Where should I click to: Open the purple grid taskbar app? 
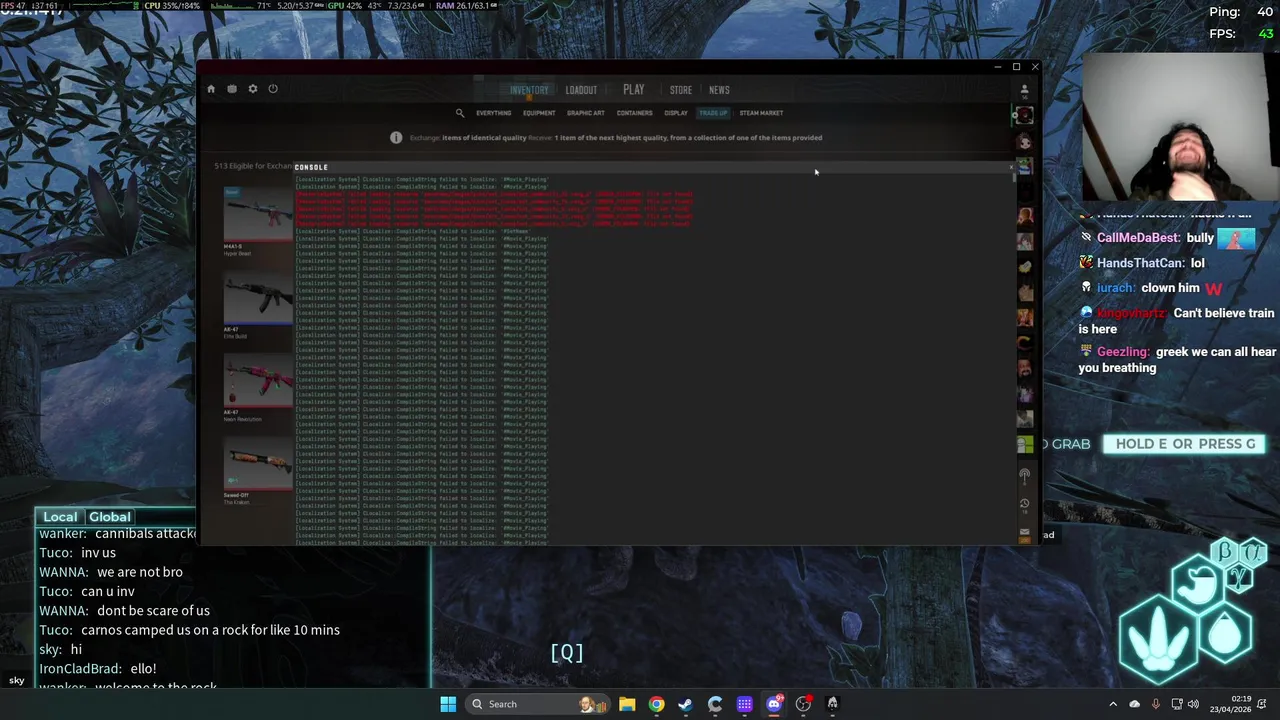745,704
